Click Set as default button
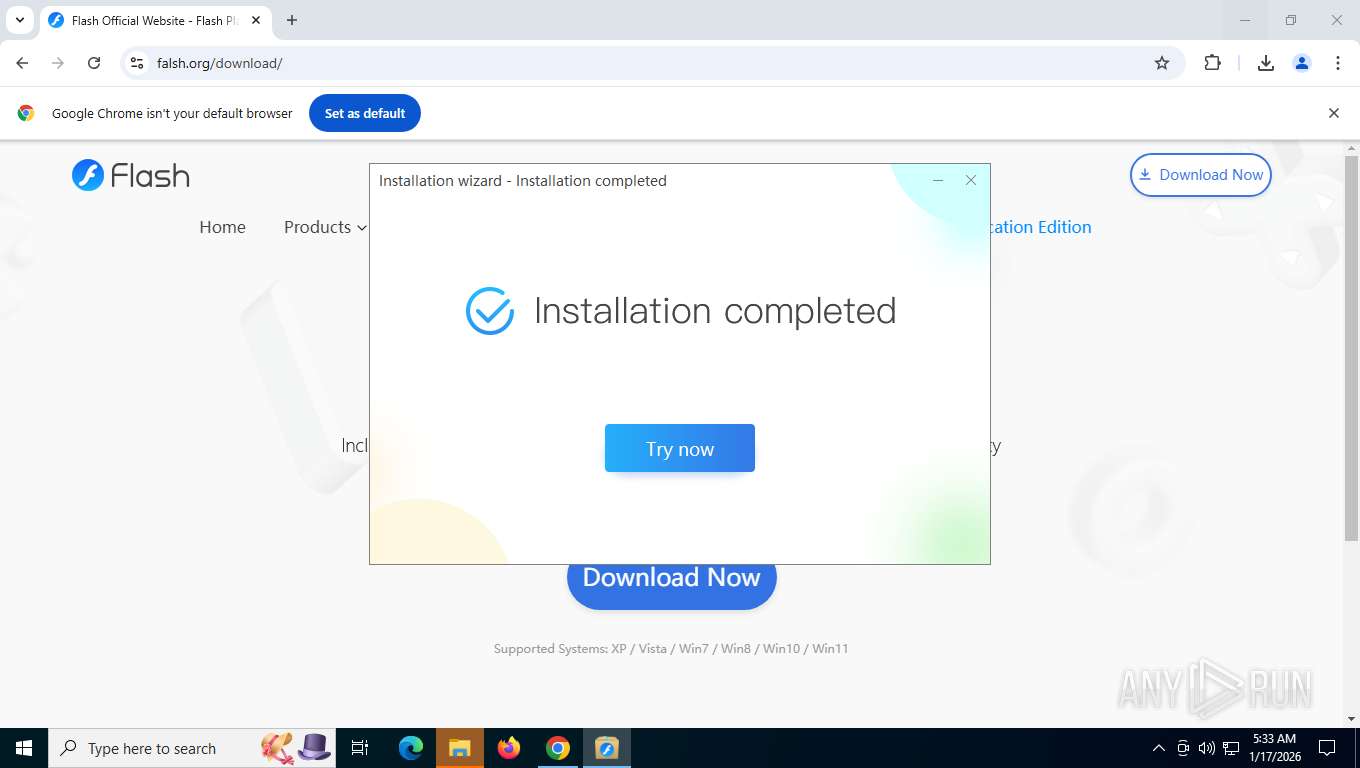 point(365,113)
